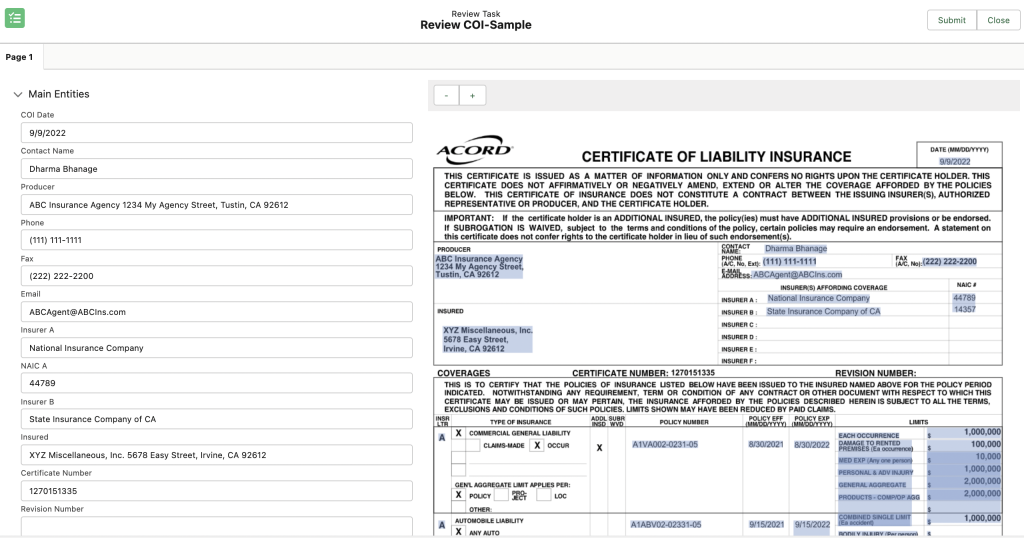Click automobile policy effective date 9/15/2021
Screen dimensions: 1024x538
click(766, 524)
